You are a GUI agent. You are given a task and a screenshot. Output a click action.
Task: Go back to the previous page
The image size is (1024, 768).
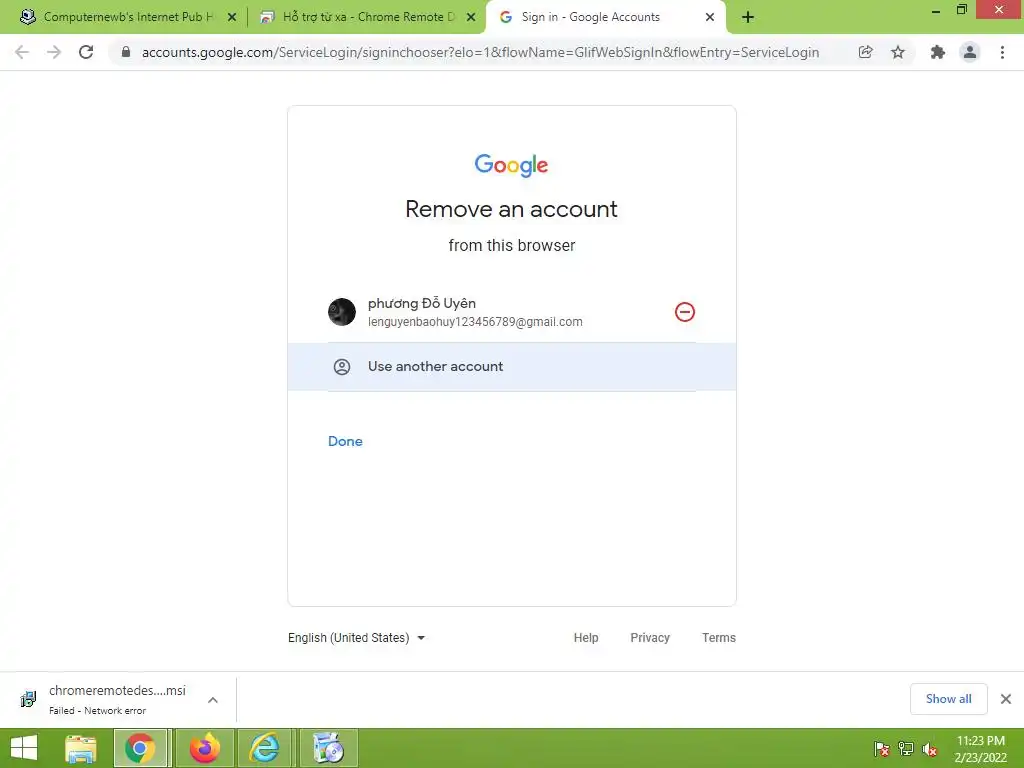pyautogui.click(x=22, y=52)
